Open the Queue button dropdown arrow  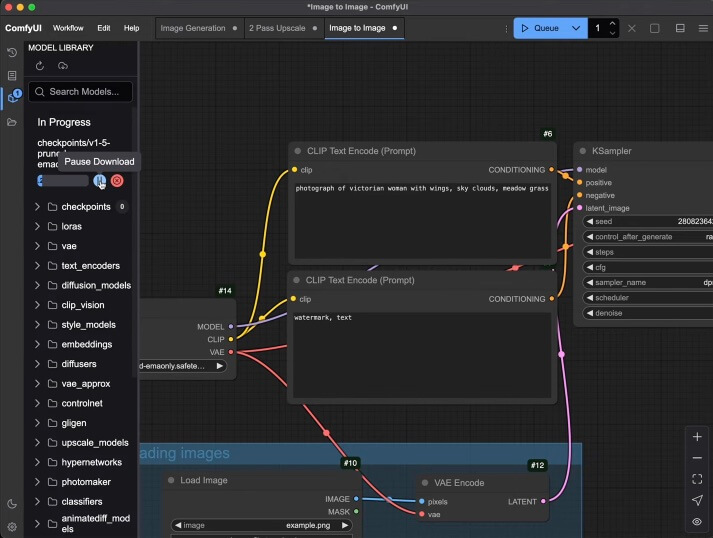tap(575, 28)
